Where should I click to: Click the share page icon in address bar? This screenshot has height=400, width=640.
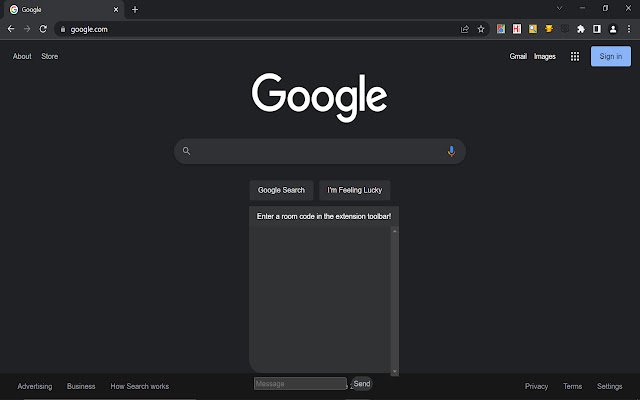(464, 29)
